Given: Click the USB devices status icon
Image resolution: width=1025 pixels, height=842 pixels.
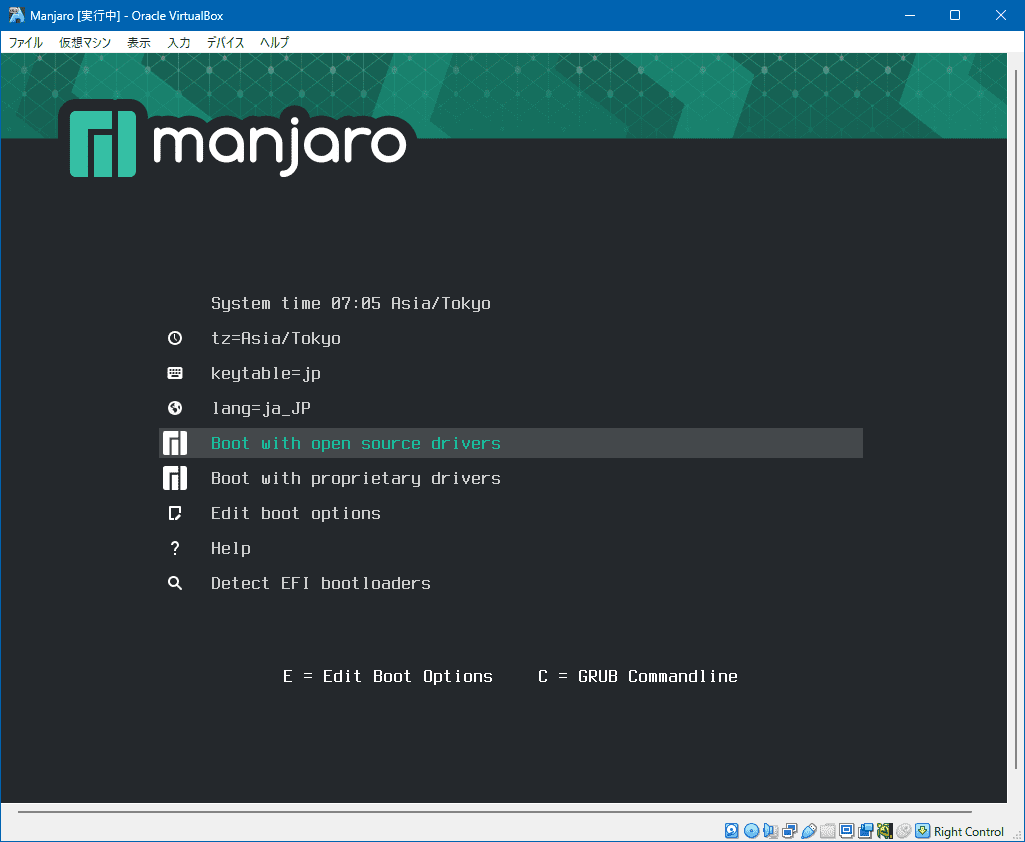Looking at the screenshot, I should pos(809,831).
